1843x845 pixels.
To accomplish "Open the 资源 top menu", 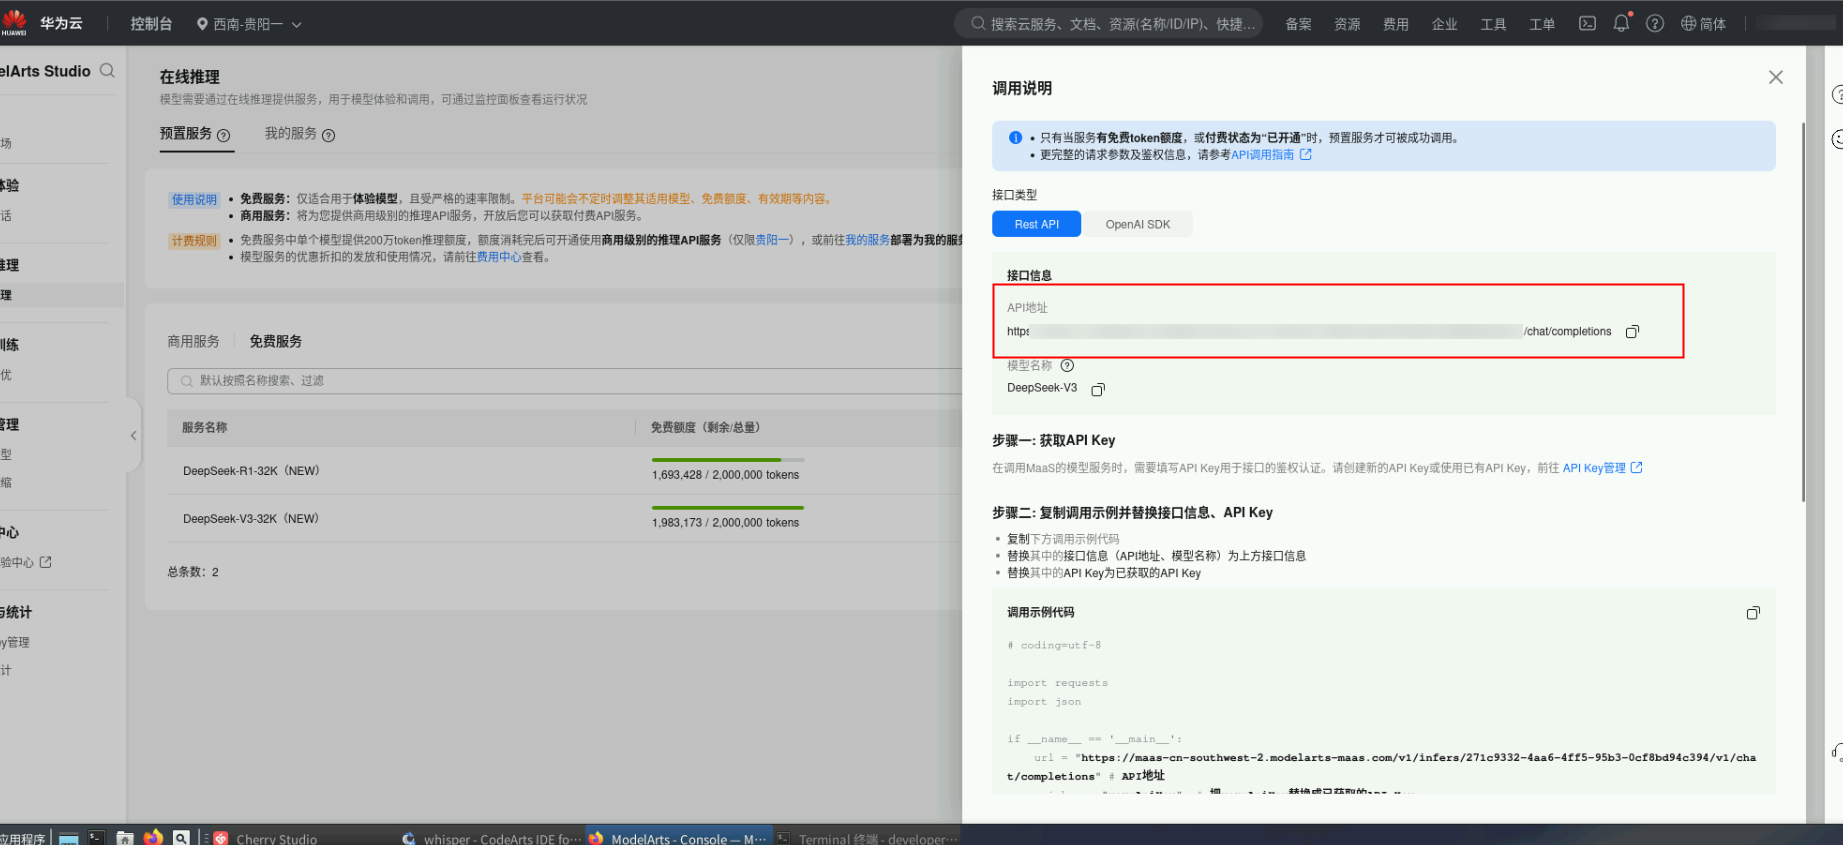I will (1347, 24).
